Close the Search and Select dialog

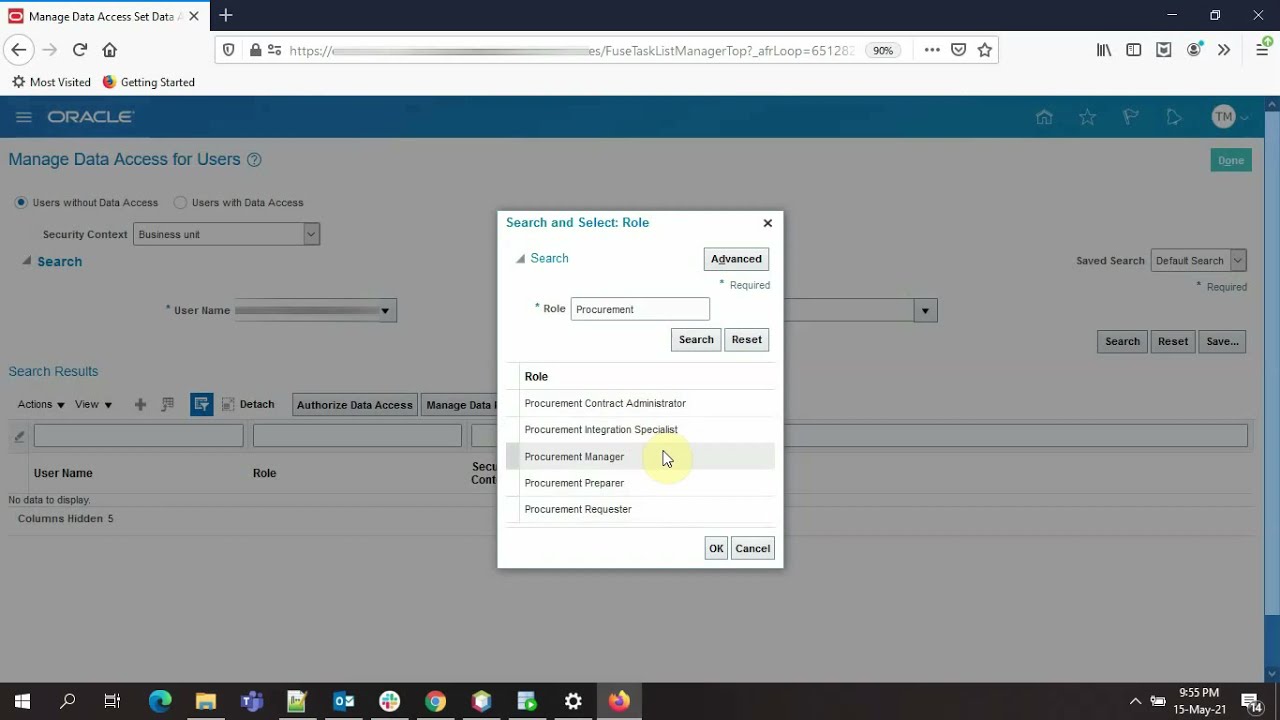(767, 223)
